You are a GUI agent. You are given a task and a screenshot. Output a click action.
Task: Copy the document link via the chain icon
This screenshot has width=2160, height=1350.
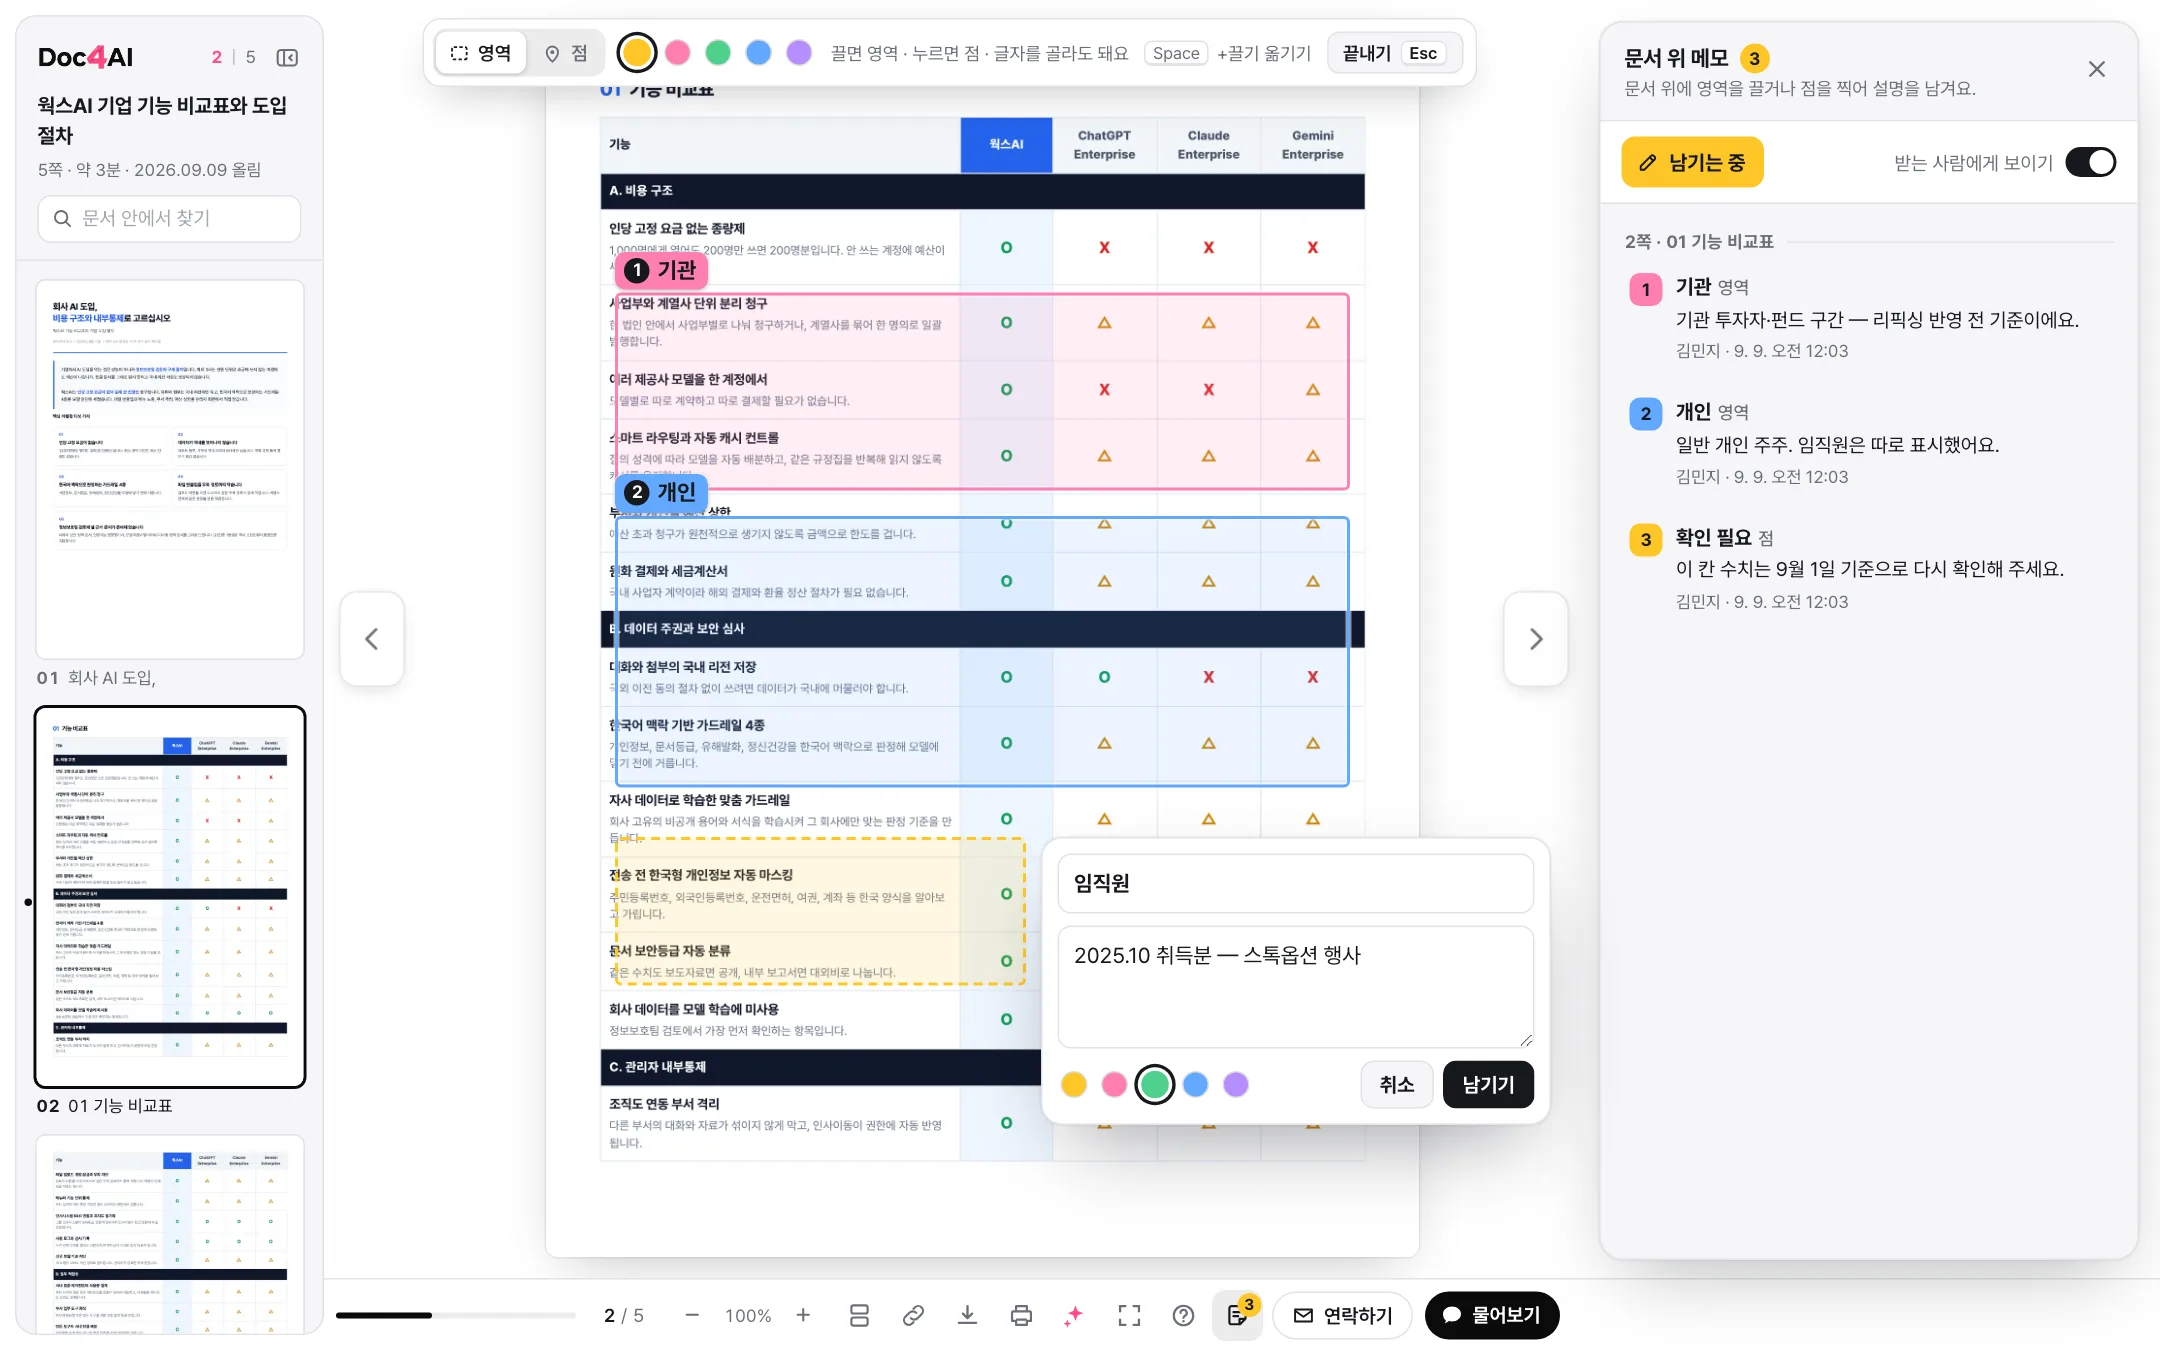(x=913, y=1315)
